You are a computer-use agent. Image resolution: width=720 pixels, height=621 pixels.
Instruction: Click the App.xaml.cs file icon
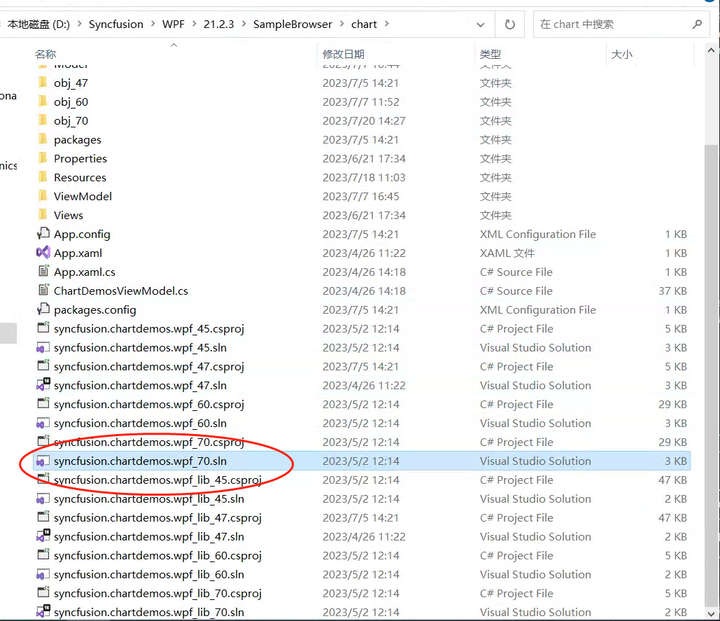tap(43, 271)
